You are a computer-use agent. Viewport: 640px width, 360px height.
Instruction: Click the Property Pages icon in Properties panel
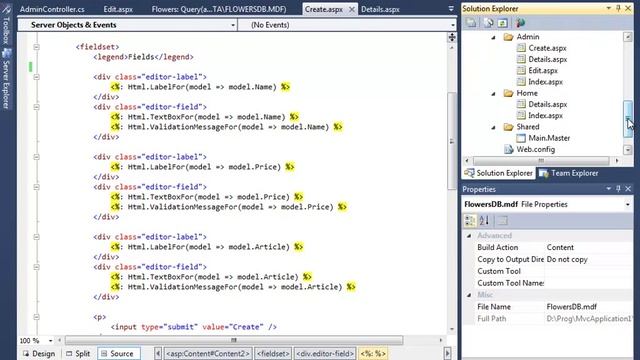click(x=502, y=221)
